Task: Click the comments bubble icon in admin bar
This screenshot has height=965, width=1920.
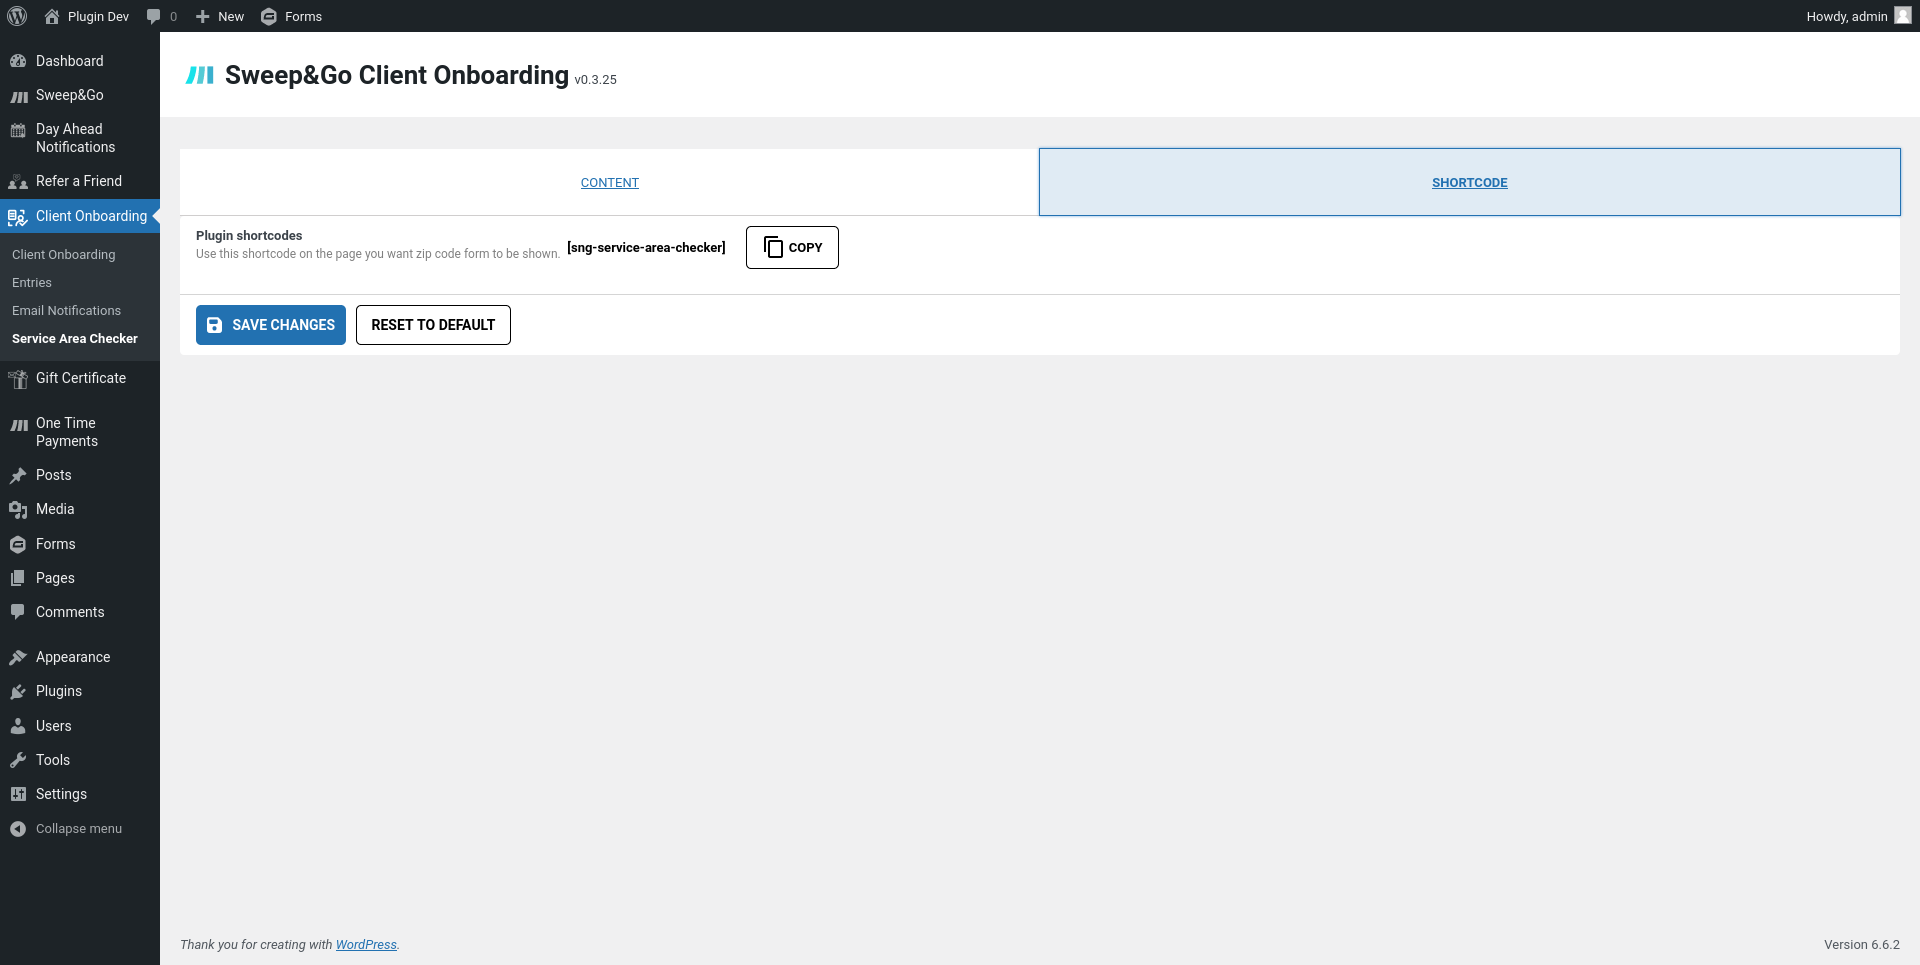Action: [153, 16]
